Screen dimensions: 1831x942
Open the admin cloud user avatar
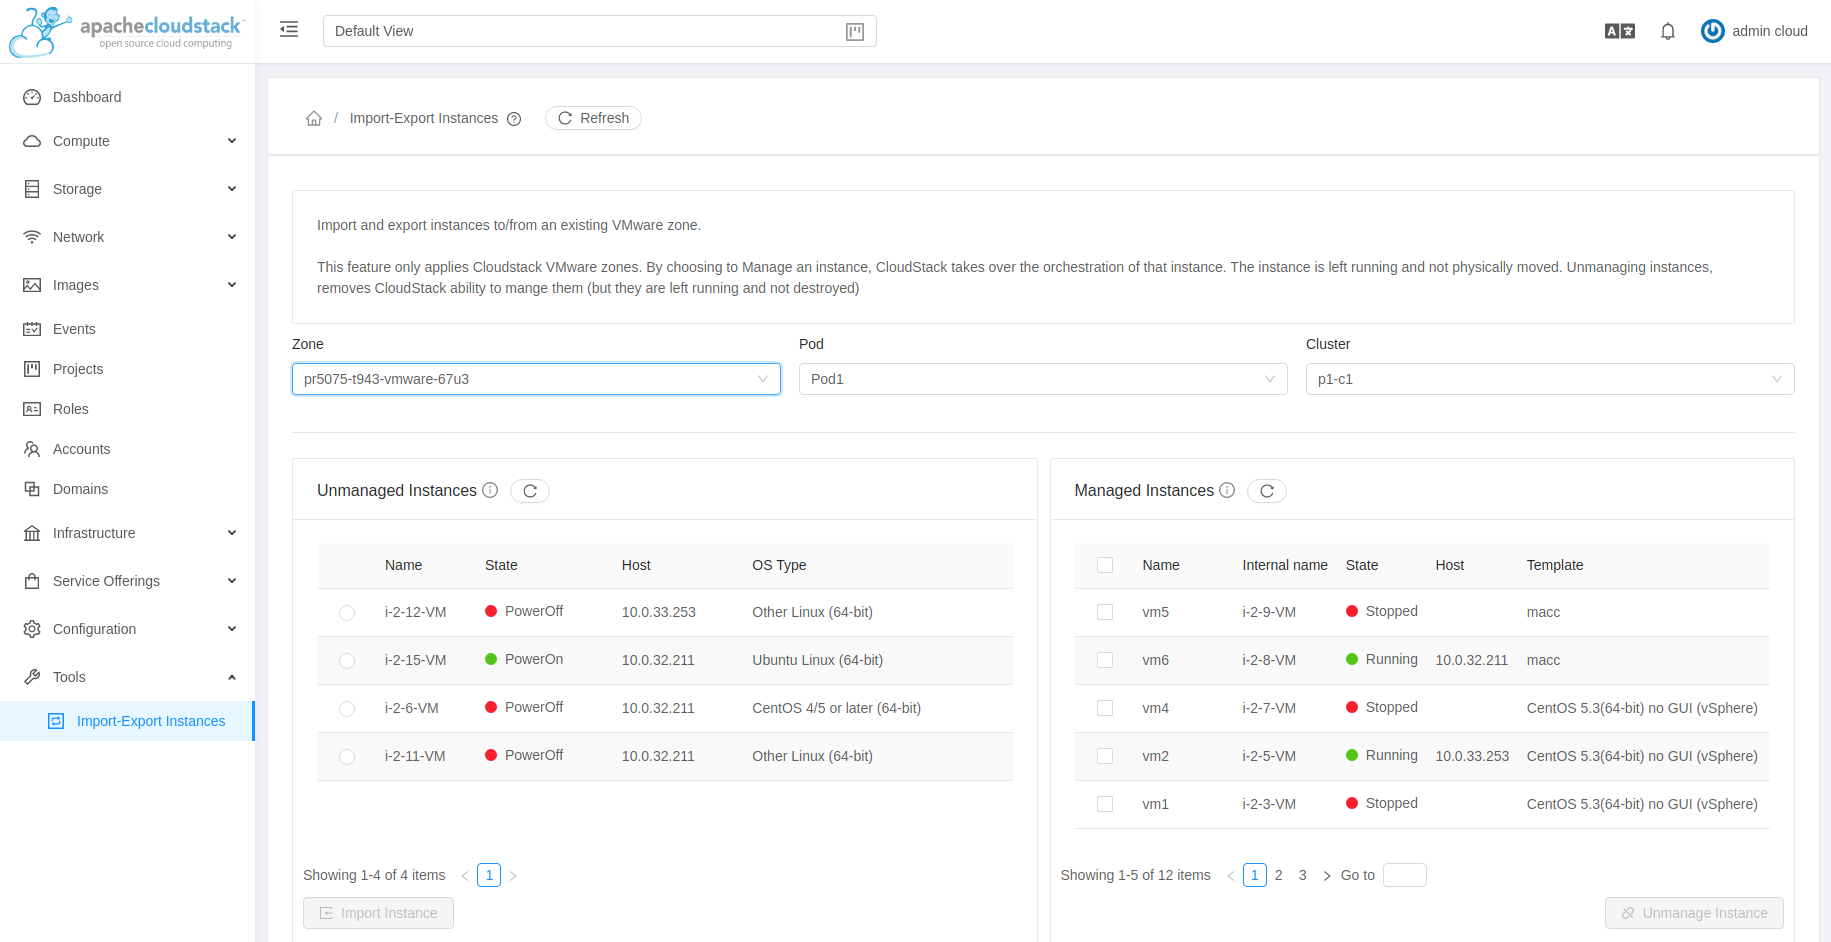[x=1712, y=31]
